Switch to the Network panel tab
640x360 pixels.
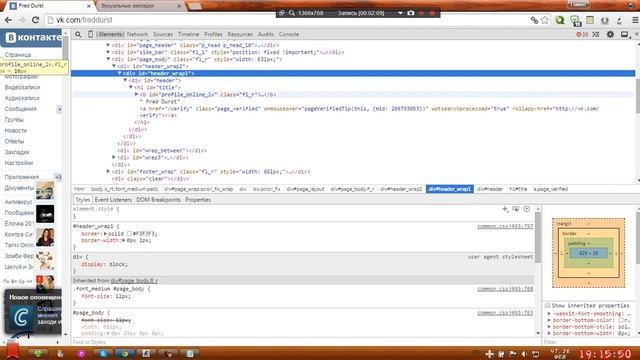137,34
